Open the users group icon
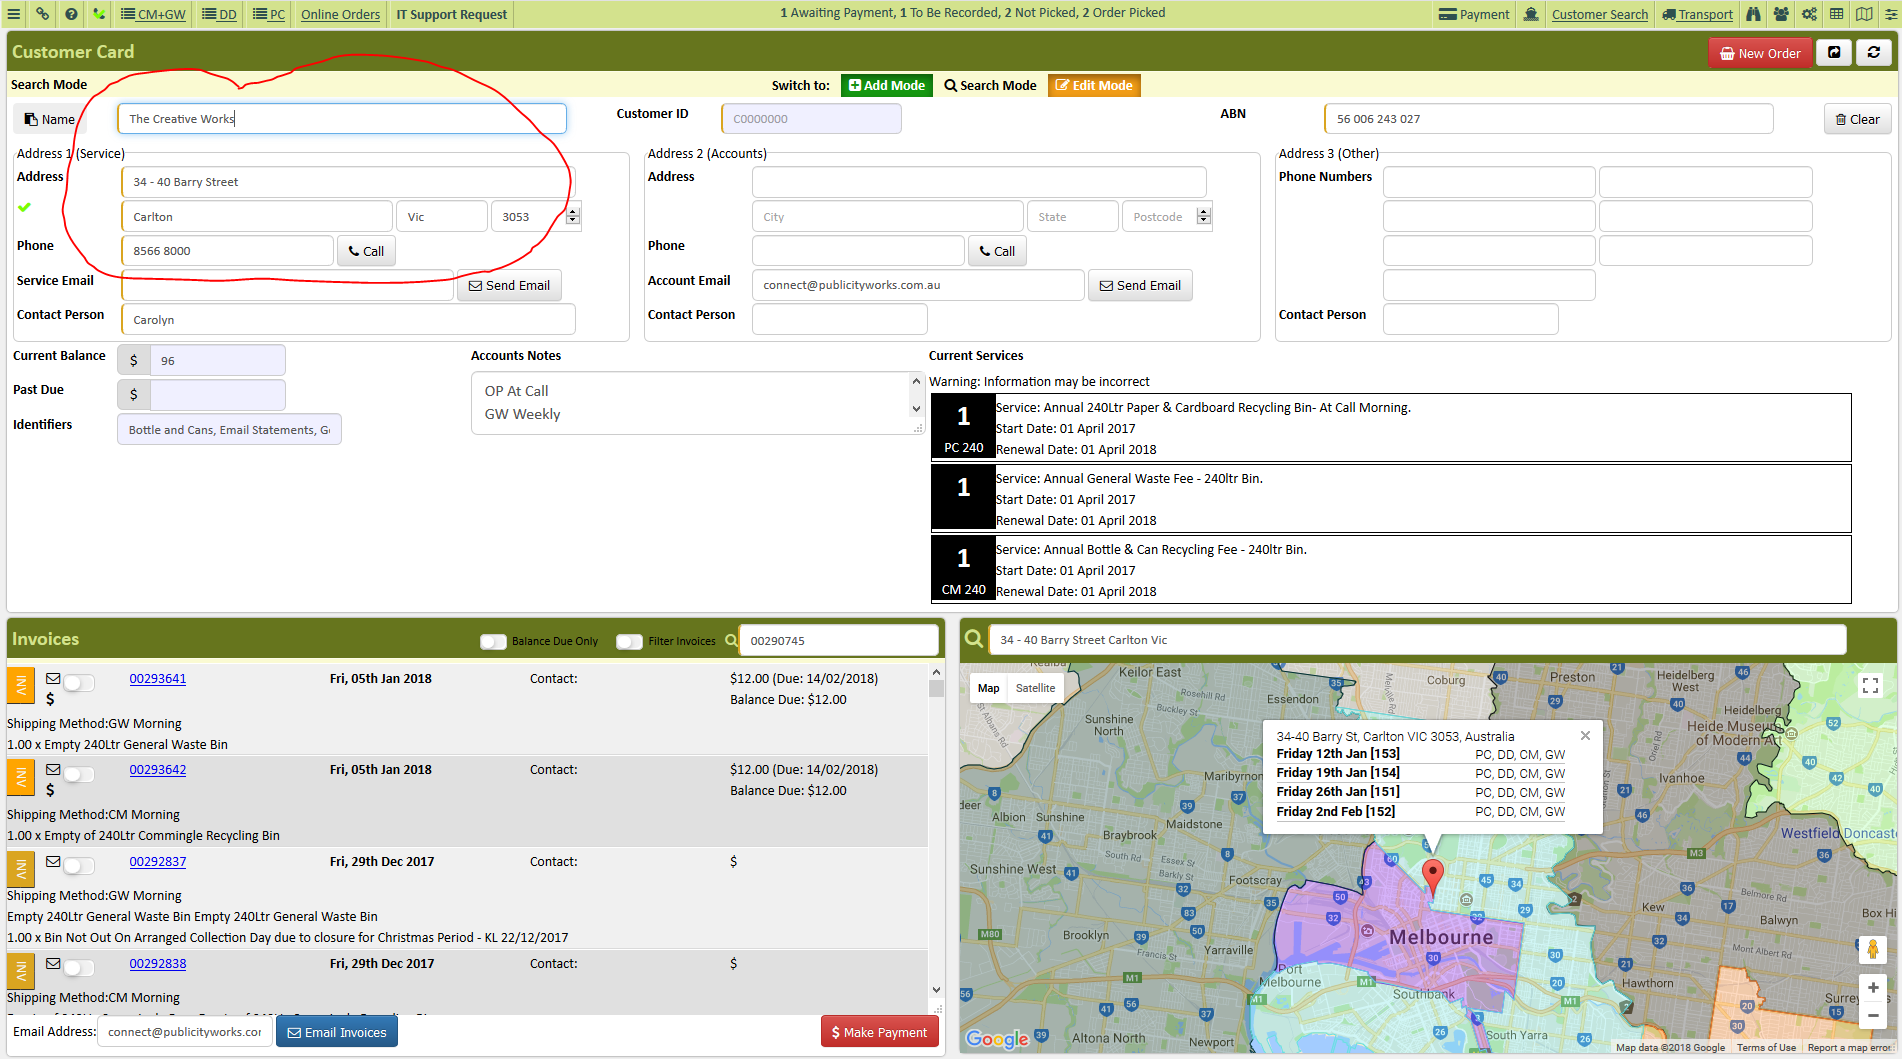 coord(1781,14)
